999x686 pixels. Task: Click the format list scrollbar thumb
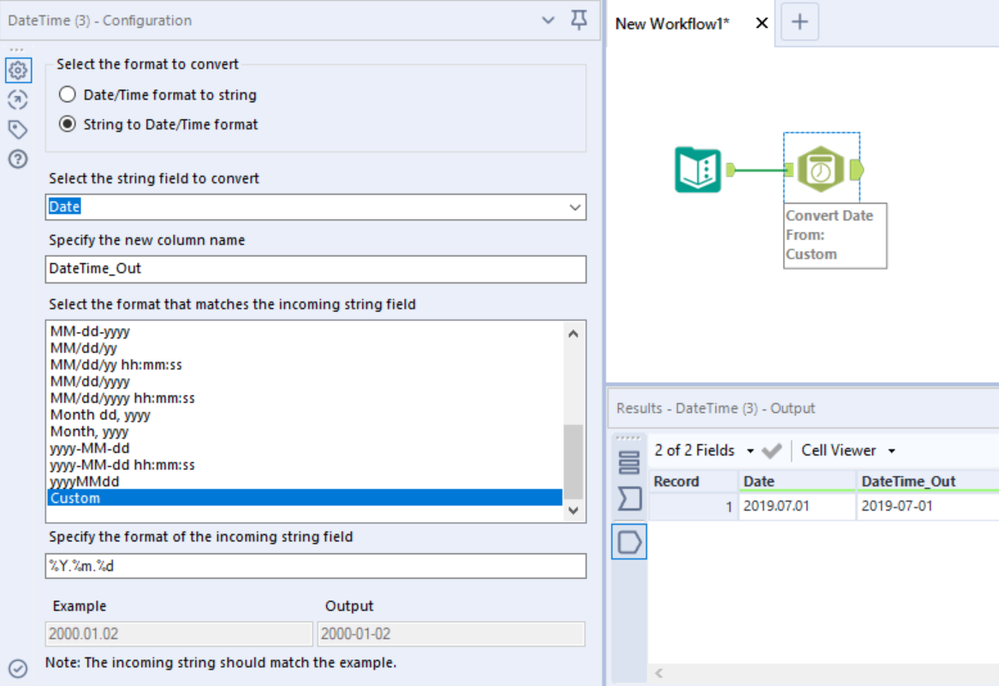pyautogui.click(x=573, y=461)
